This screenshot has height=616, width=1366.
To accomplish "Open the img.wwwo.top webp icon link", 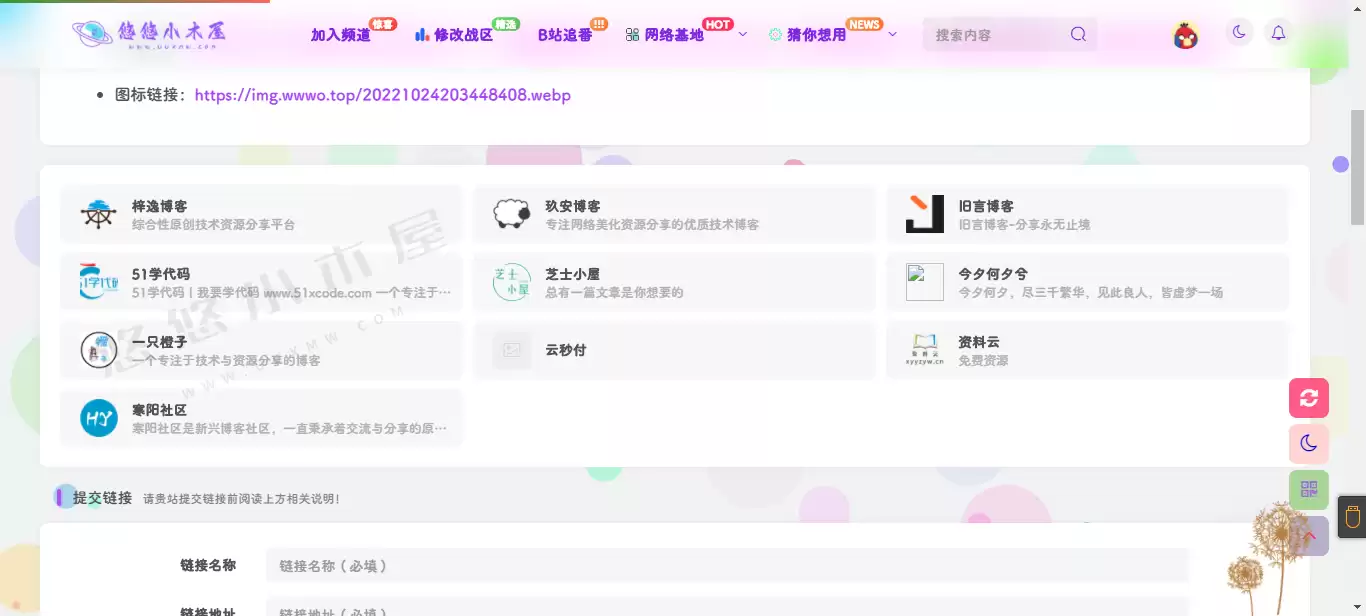I will tap(383, 95).
